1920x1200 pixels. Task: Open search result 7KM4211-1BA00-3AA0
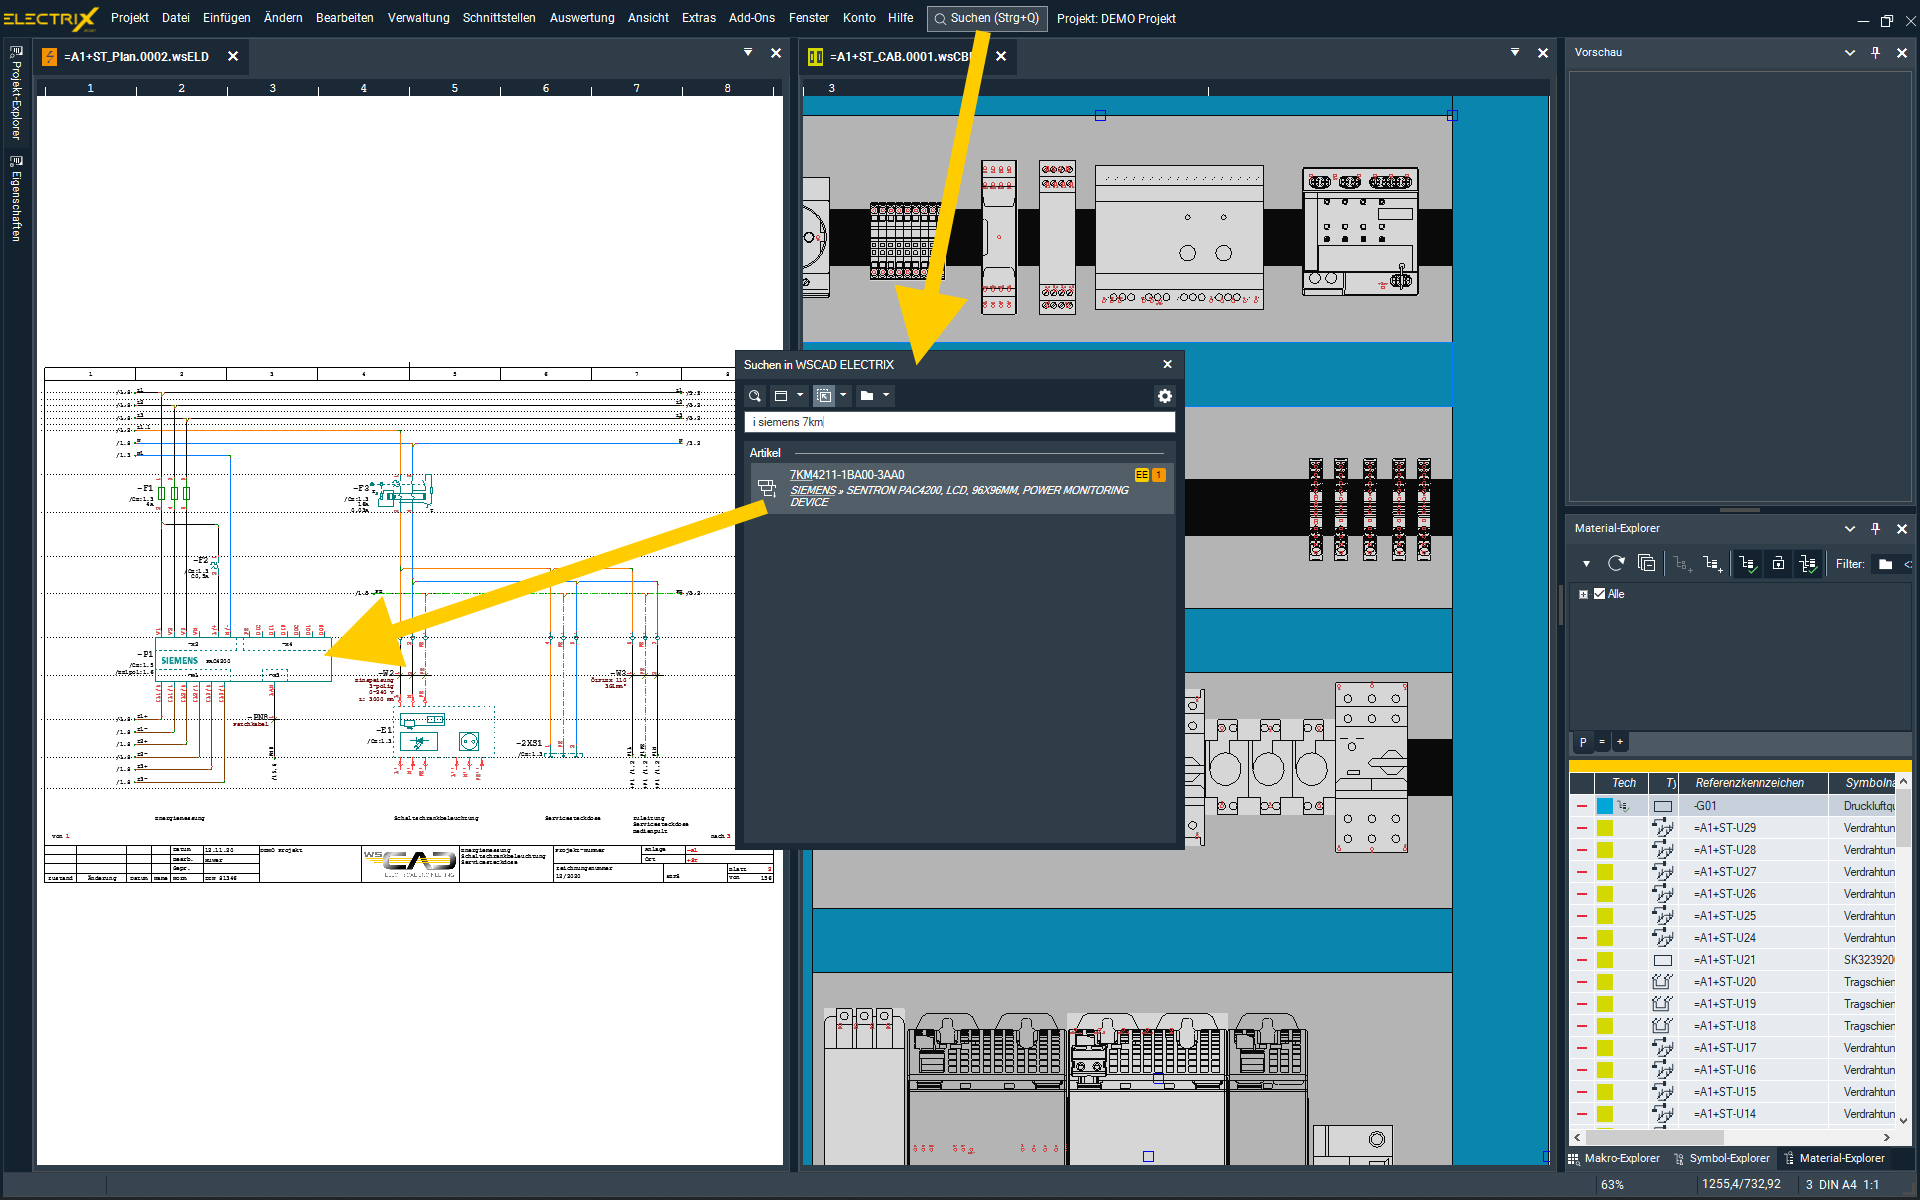coord(846,475)
